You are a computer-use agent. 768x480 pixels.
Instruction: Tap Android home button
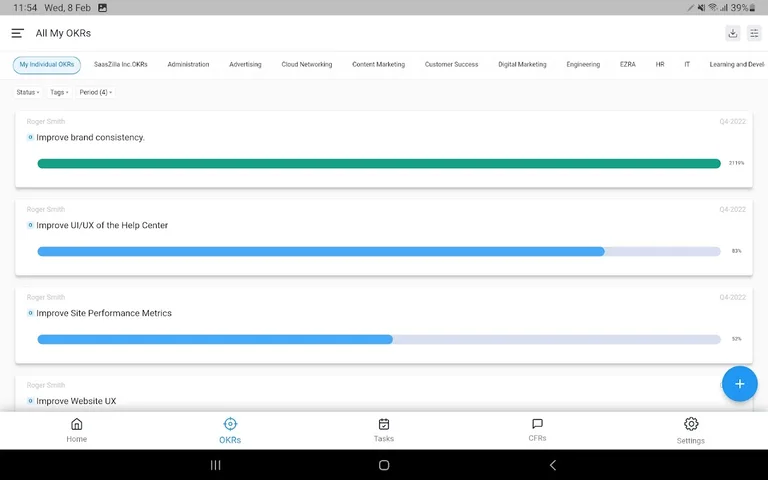384,465
